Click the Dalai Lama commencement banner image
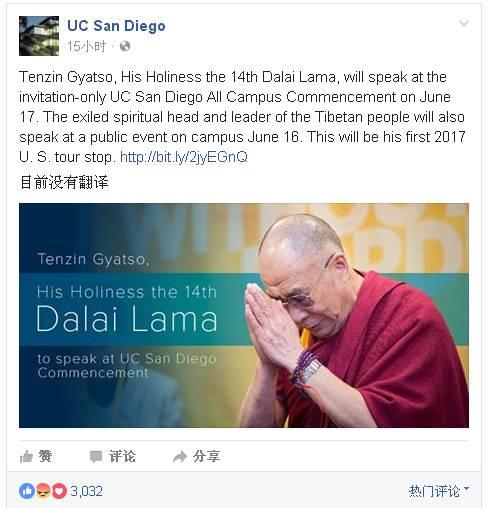This screenshot has width=490, height=508. [244, 315]
